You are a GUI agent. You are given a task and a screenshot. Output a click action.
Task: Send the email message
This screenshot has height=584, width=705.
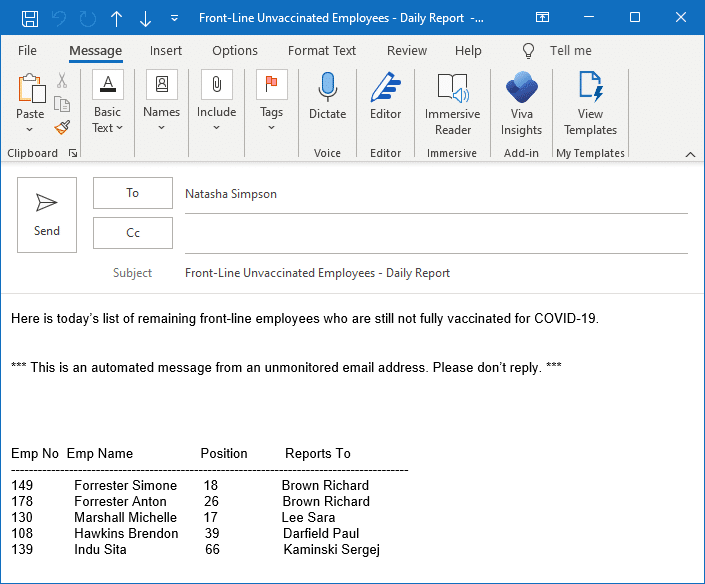47,215
